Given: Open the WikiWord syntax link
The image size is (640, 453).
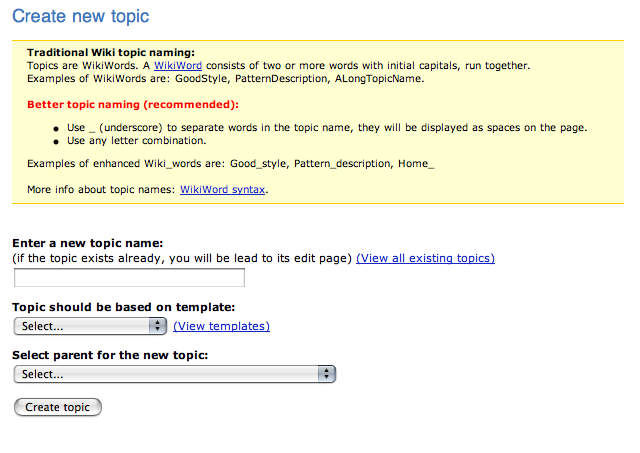Looking at the screenshot, I should (222, 189).
